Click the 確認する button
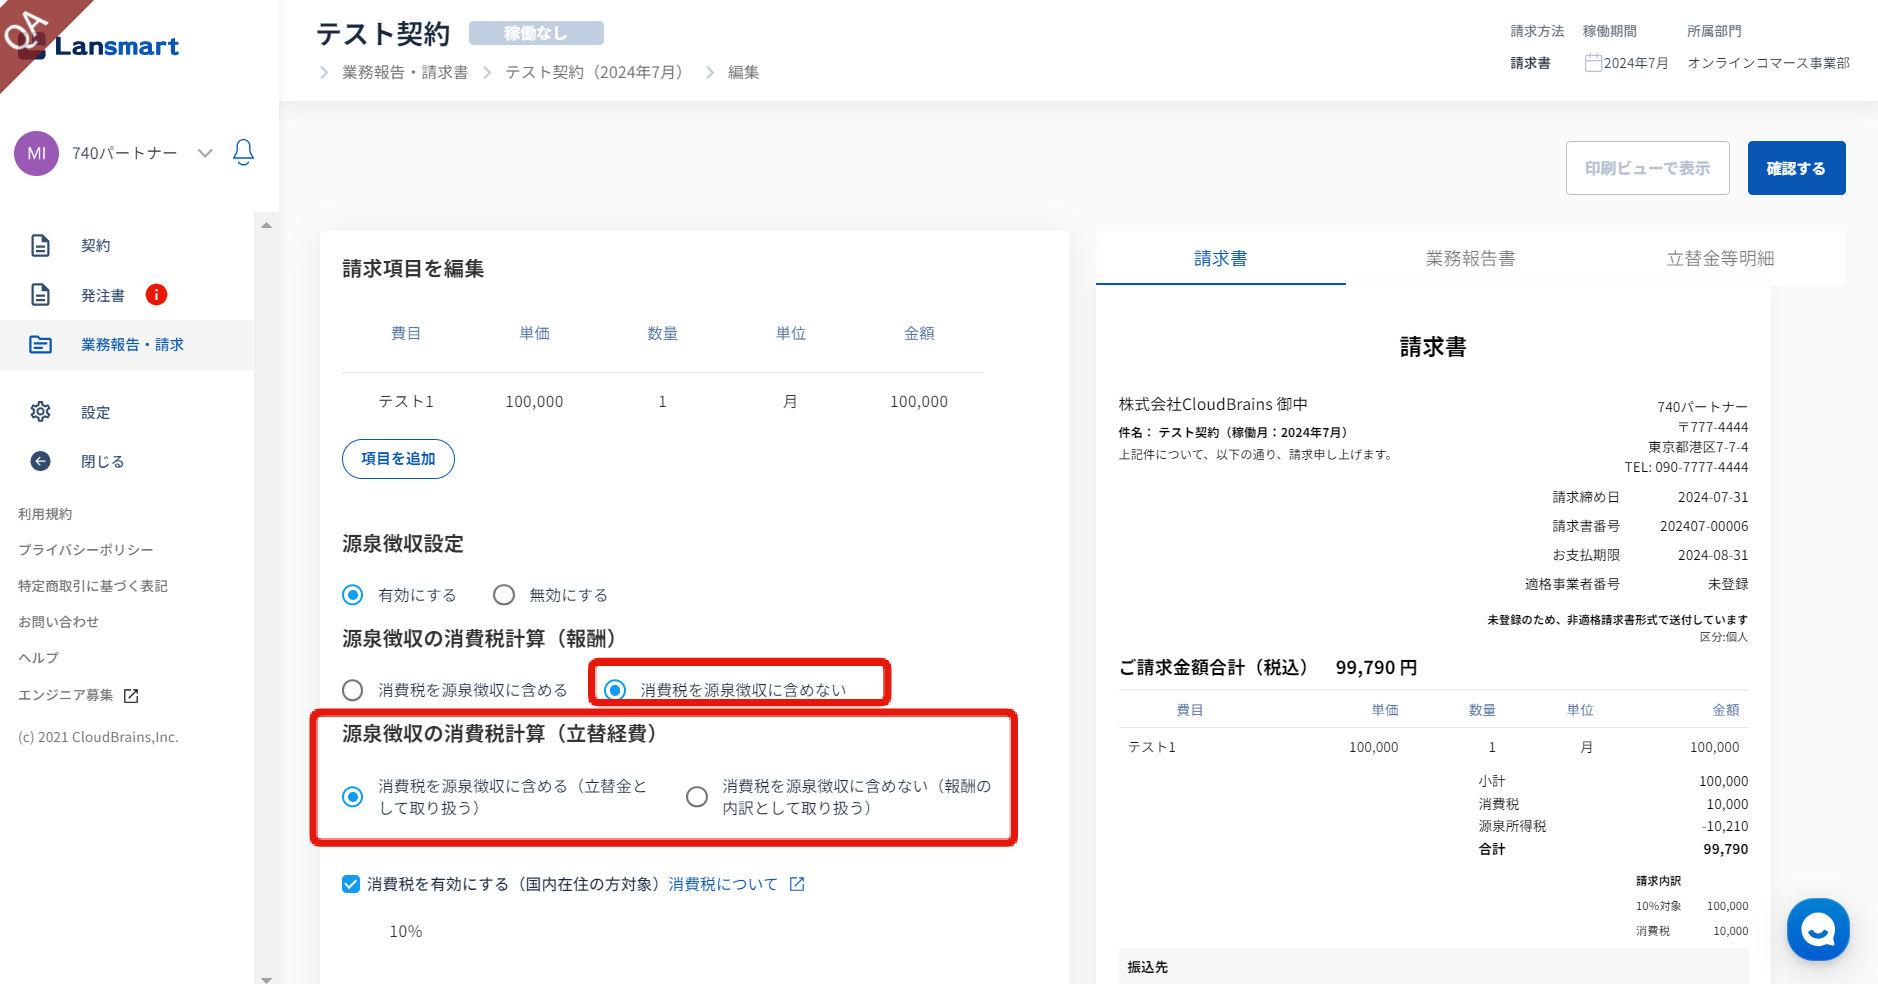Screen dimensions: 1878x984 1796,168
